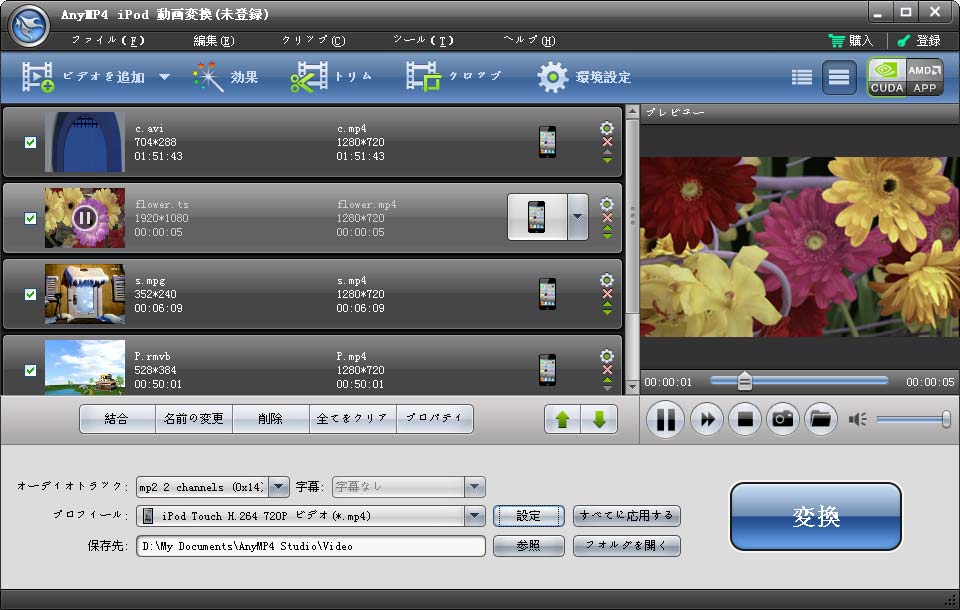Open device profile dropdown for flower.ts
This screenshot has height=610, width=960.
[x=577, y=217]
